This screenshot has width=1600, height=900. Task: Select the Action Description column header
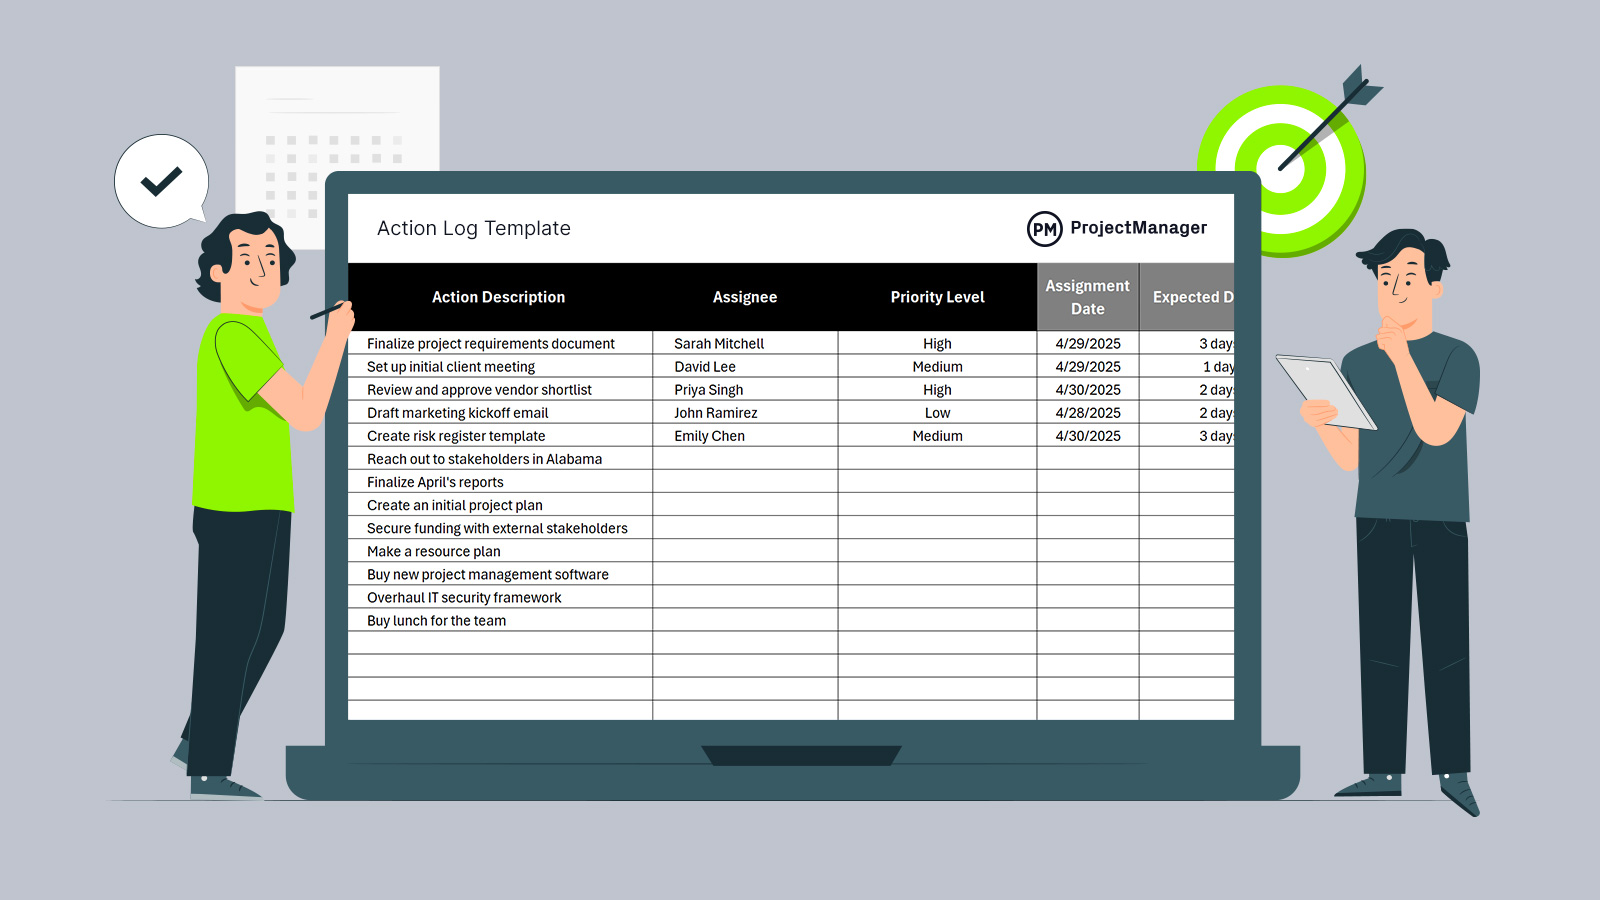498,297
